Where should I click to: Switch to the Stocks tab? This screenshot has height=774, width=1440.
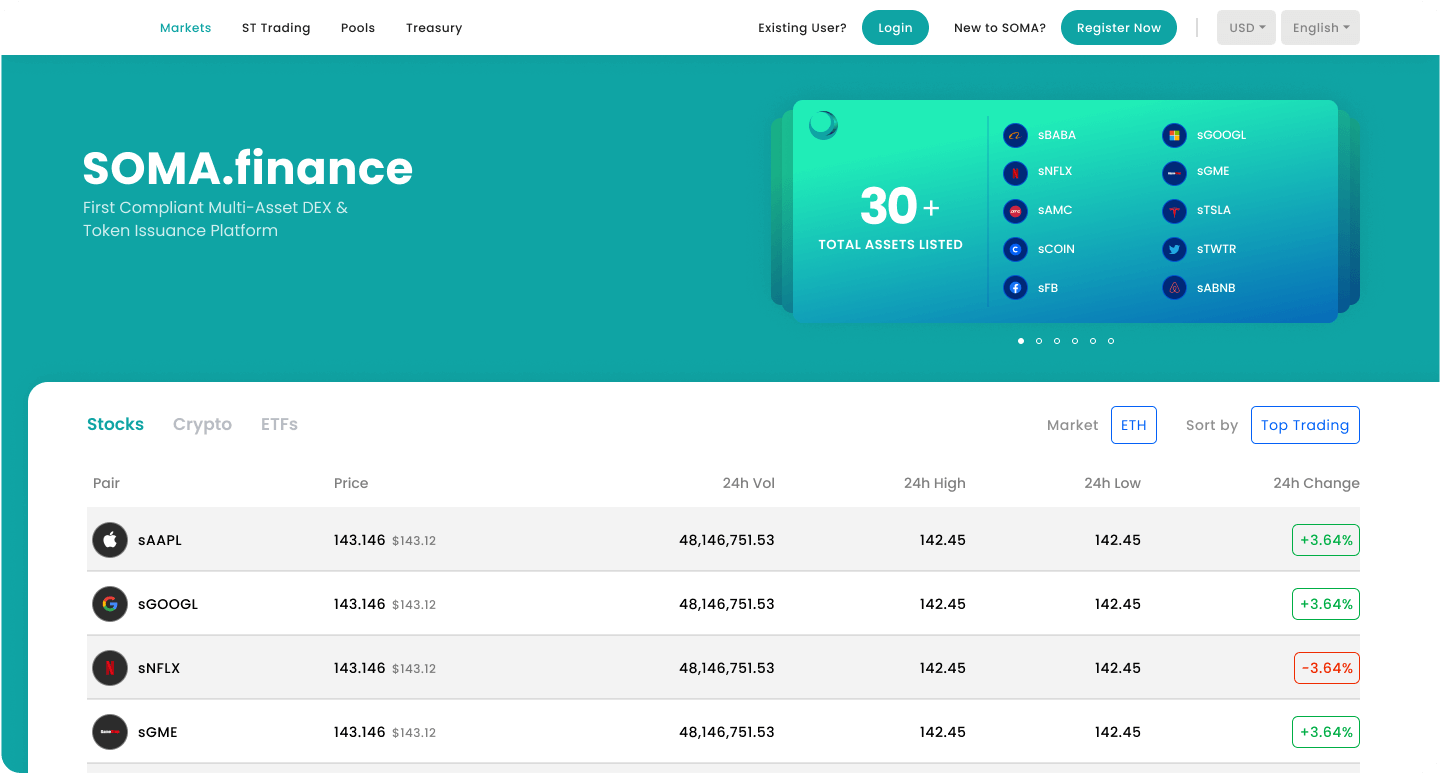click(115, 424)
